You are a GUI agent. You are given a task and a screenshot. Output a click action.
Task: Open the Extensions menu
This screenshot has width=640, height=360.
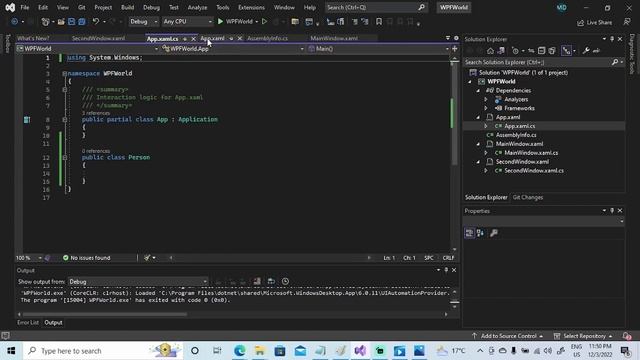tap(251, 7)
